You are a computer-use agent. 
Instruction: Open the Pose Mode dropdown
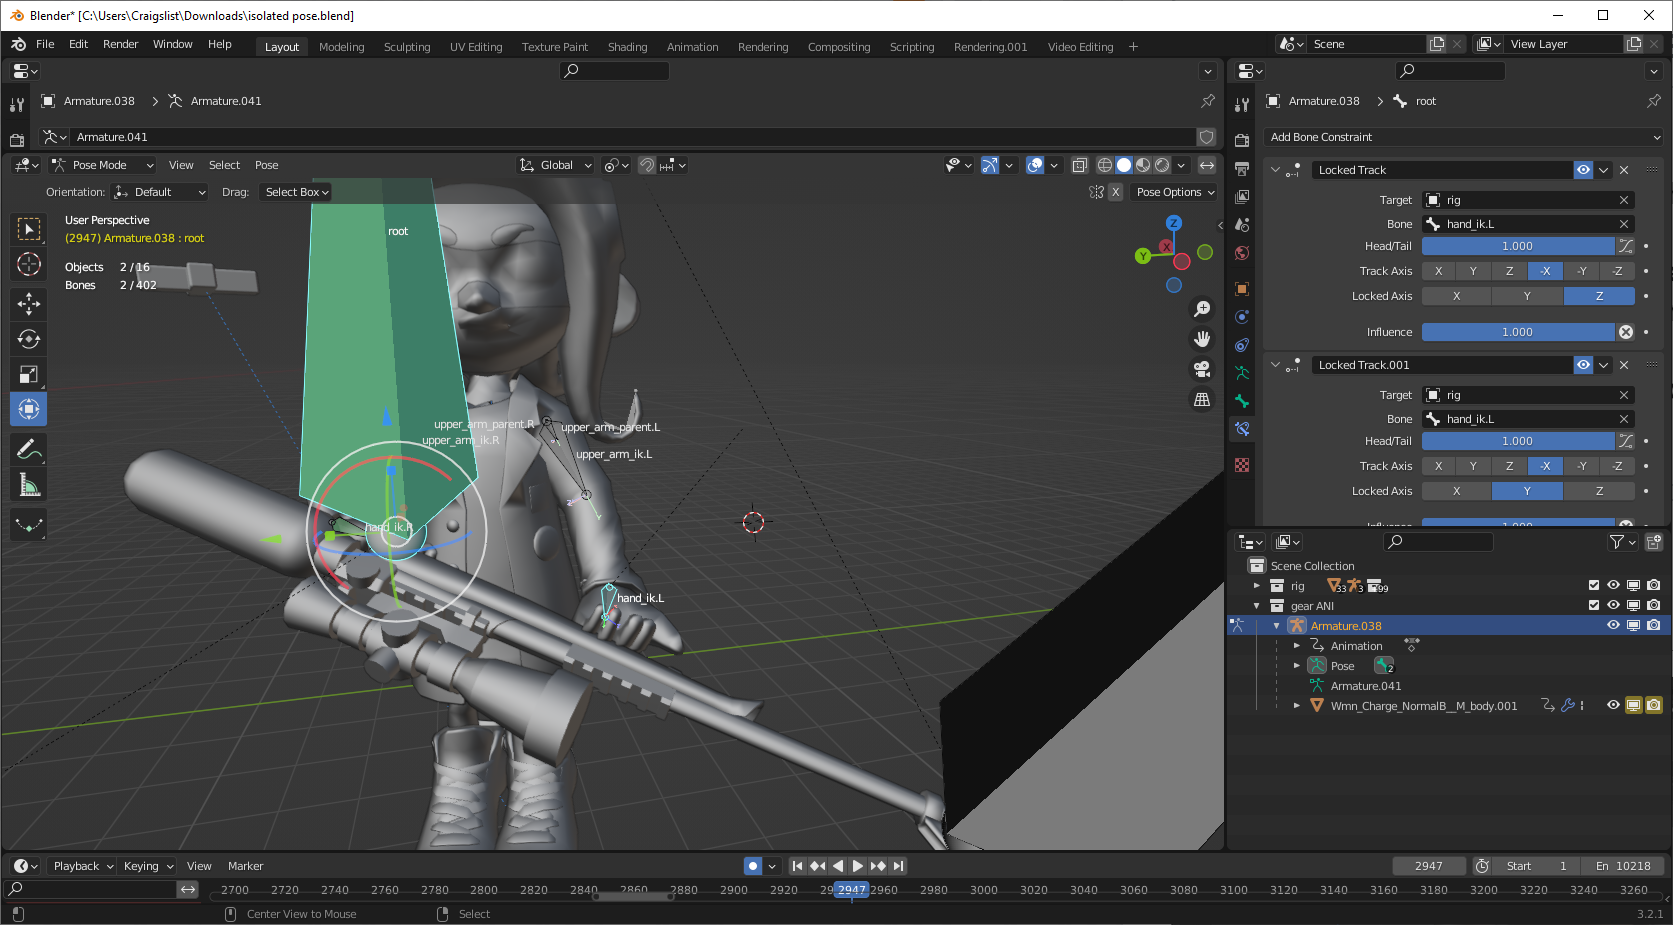[x=103, y=165]
